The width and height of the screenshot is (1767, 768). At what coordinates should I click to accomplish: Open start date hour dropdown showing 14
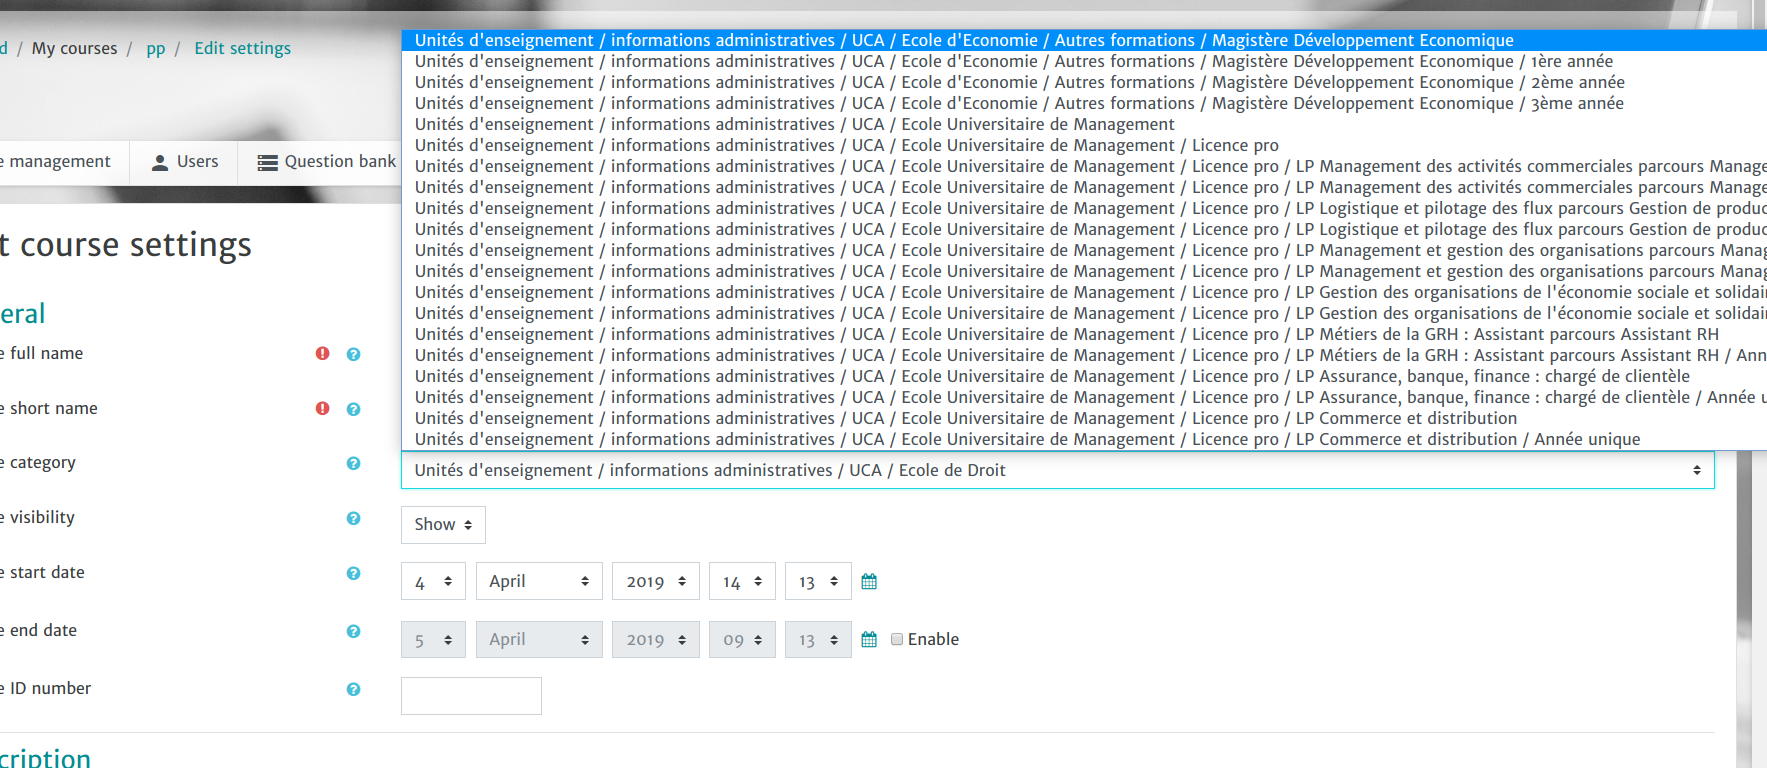click(742, 581)
